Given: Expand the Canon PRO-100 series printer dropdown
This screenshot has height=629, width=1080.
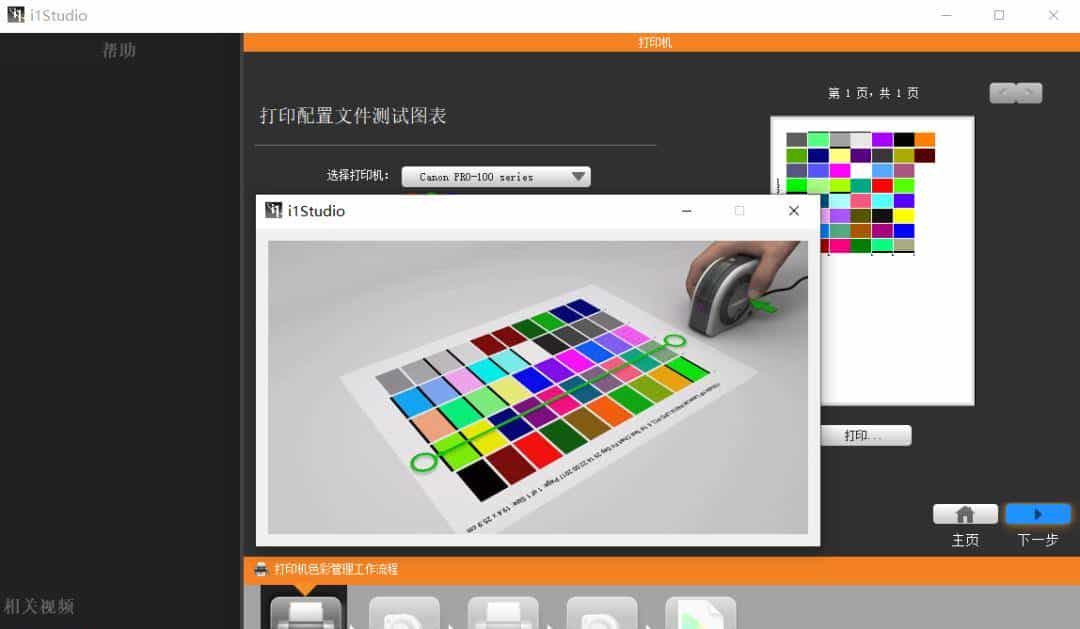Looking at the screenshot, I should (x=496, y=177).
